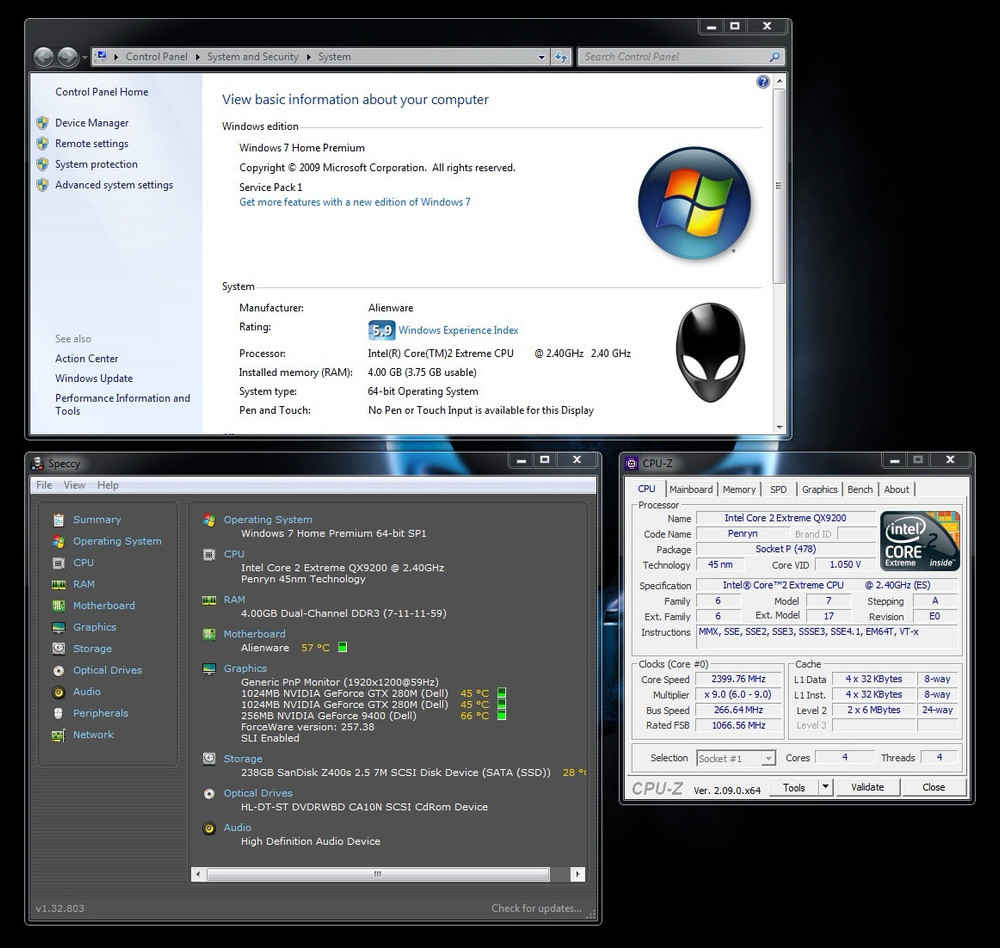Viewport: 1000px width, 948px height.
Task: Click Alienware alien head logo
Action: pos(710,352)
